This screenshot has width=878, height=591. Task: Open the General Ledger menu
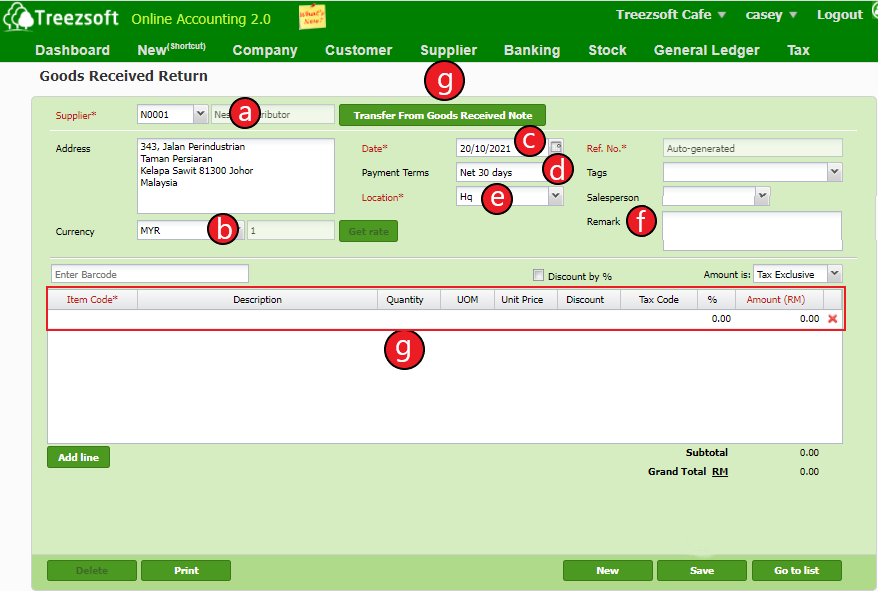tap(707, 50)
